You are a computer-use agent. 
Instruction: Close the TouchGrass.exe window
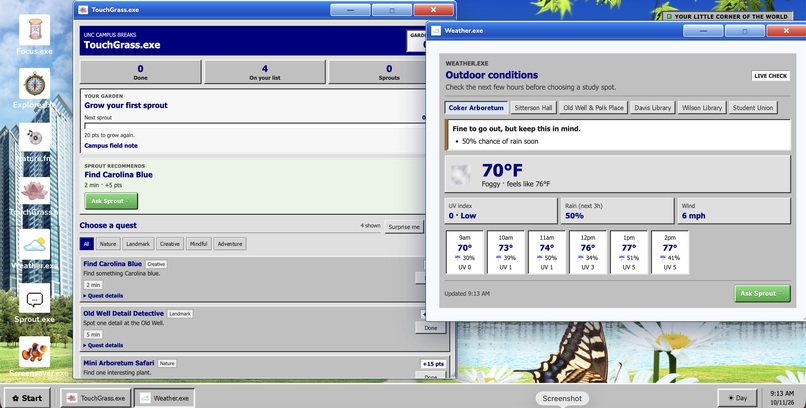(433, 10)
